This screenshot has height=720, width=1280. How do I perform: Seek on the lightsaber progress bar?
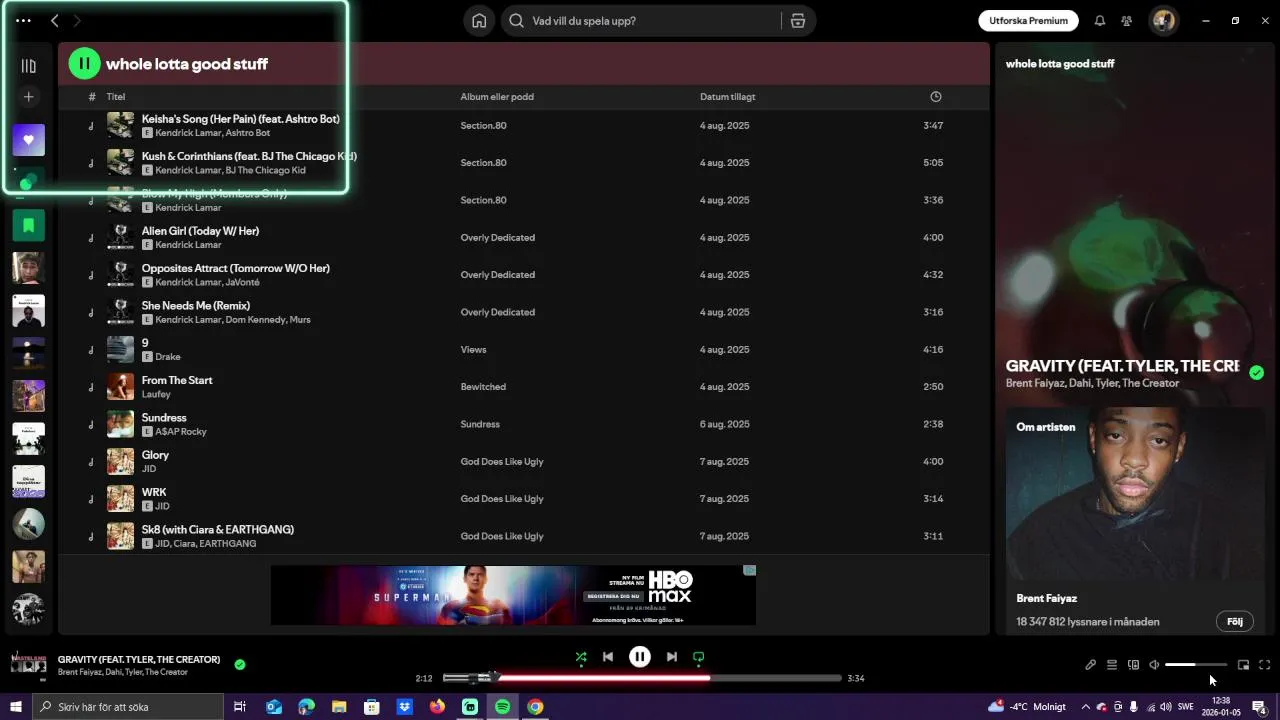(x=642, y=678)
